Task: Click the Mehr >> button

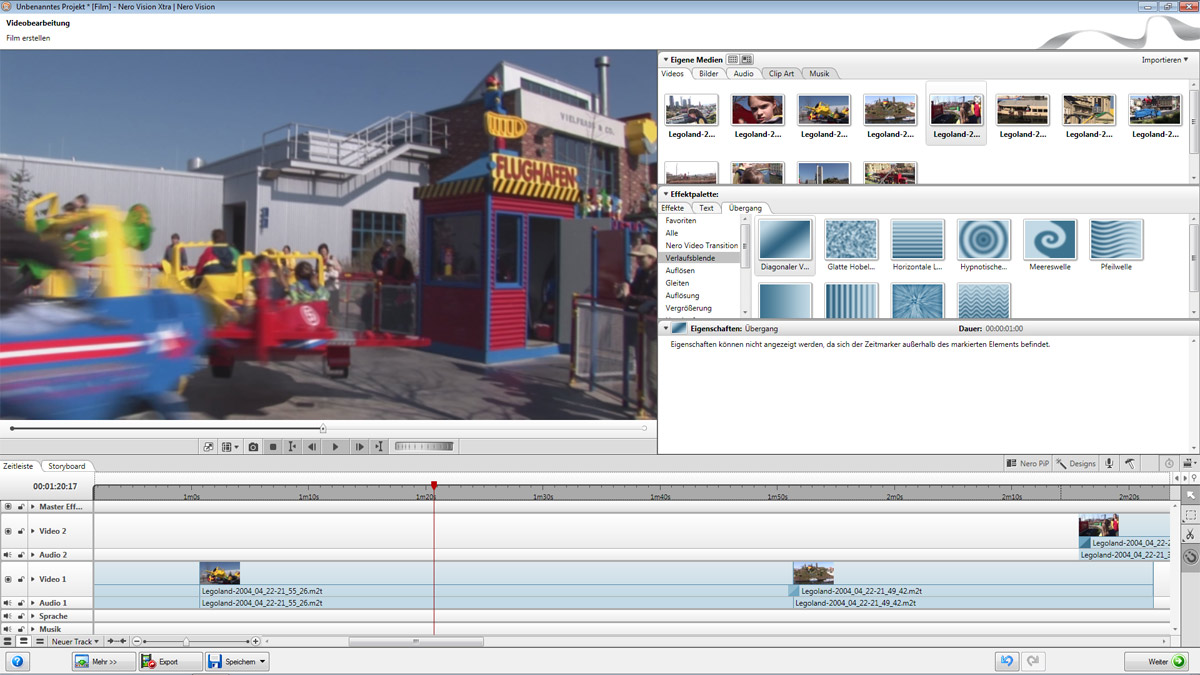Action: (104, 661)
